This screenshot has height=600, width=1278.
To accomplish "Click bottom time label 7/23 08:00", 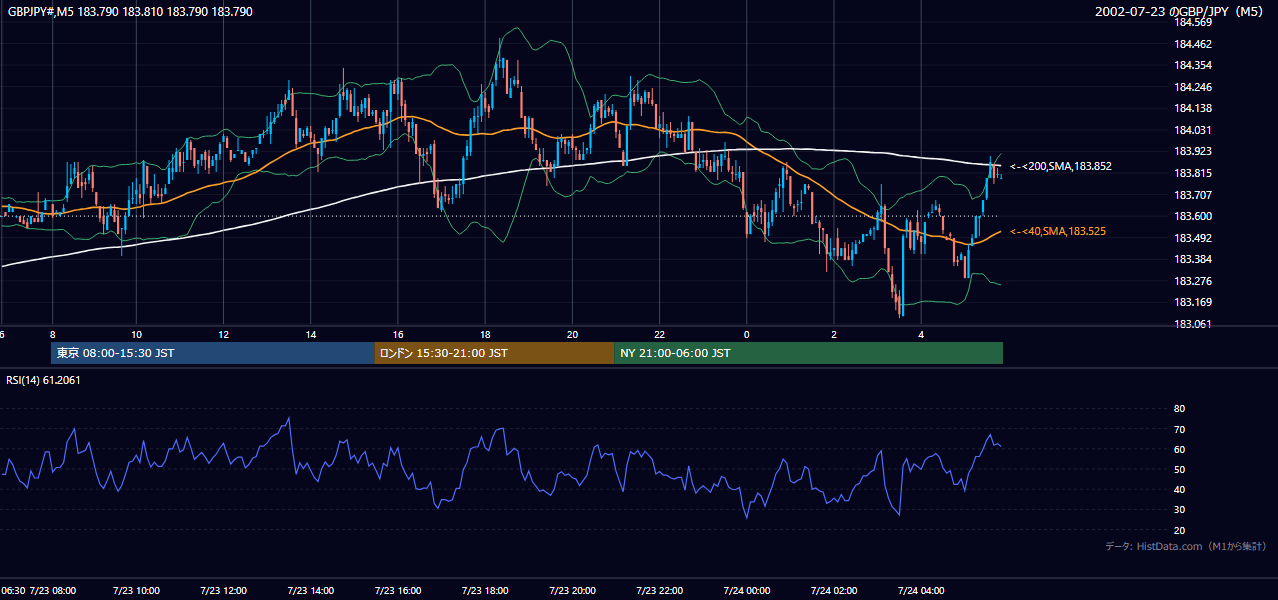I will pos(53,590).
